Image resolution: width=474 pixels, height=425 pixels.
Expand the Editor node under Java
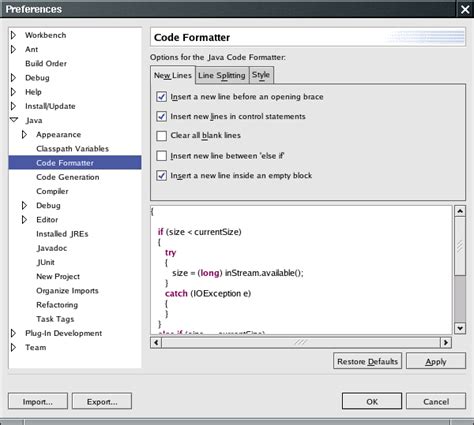24,220
